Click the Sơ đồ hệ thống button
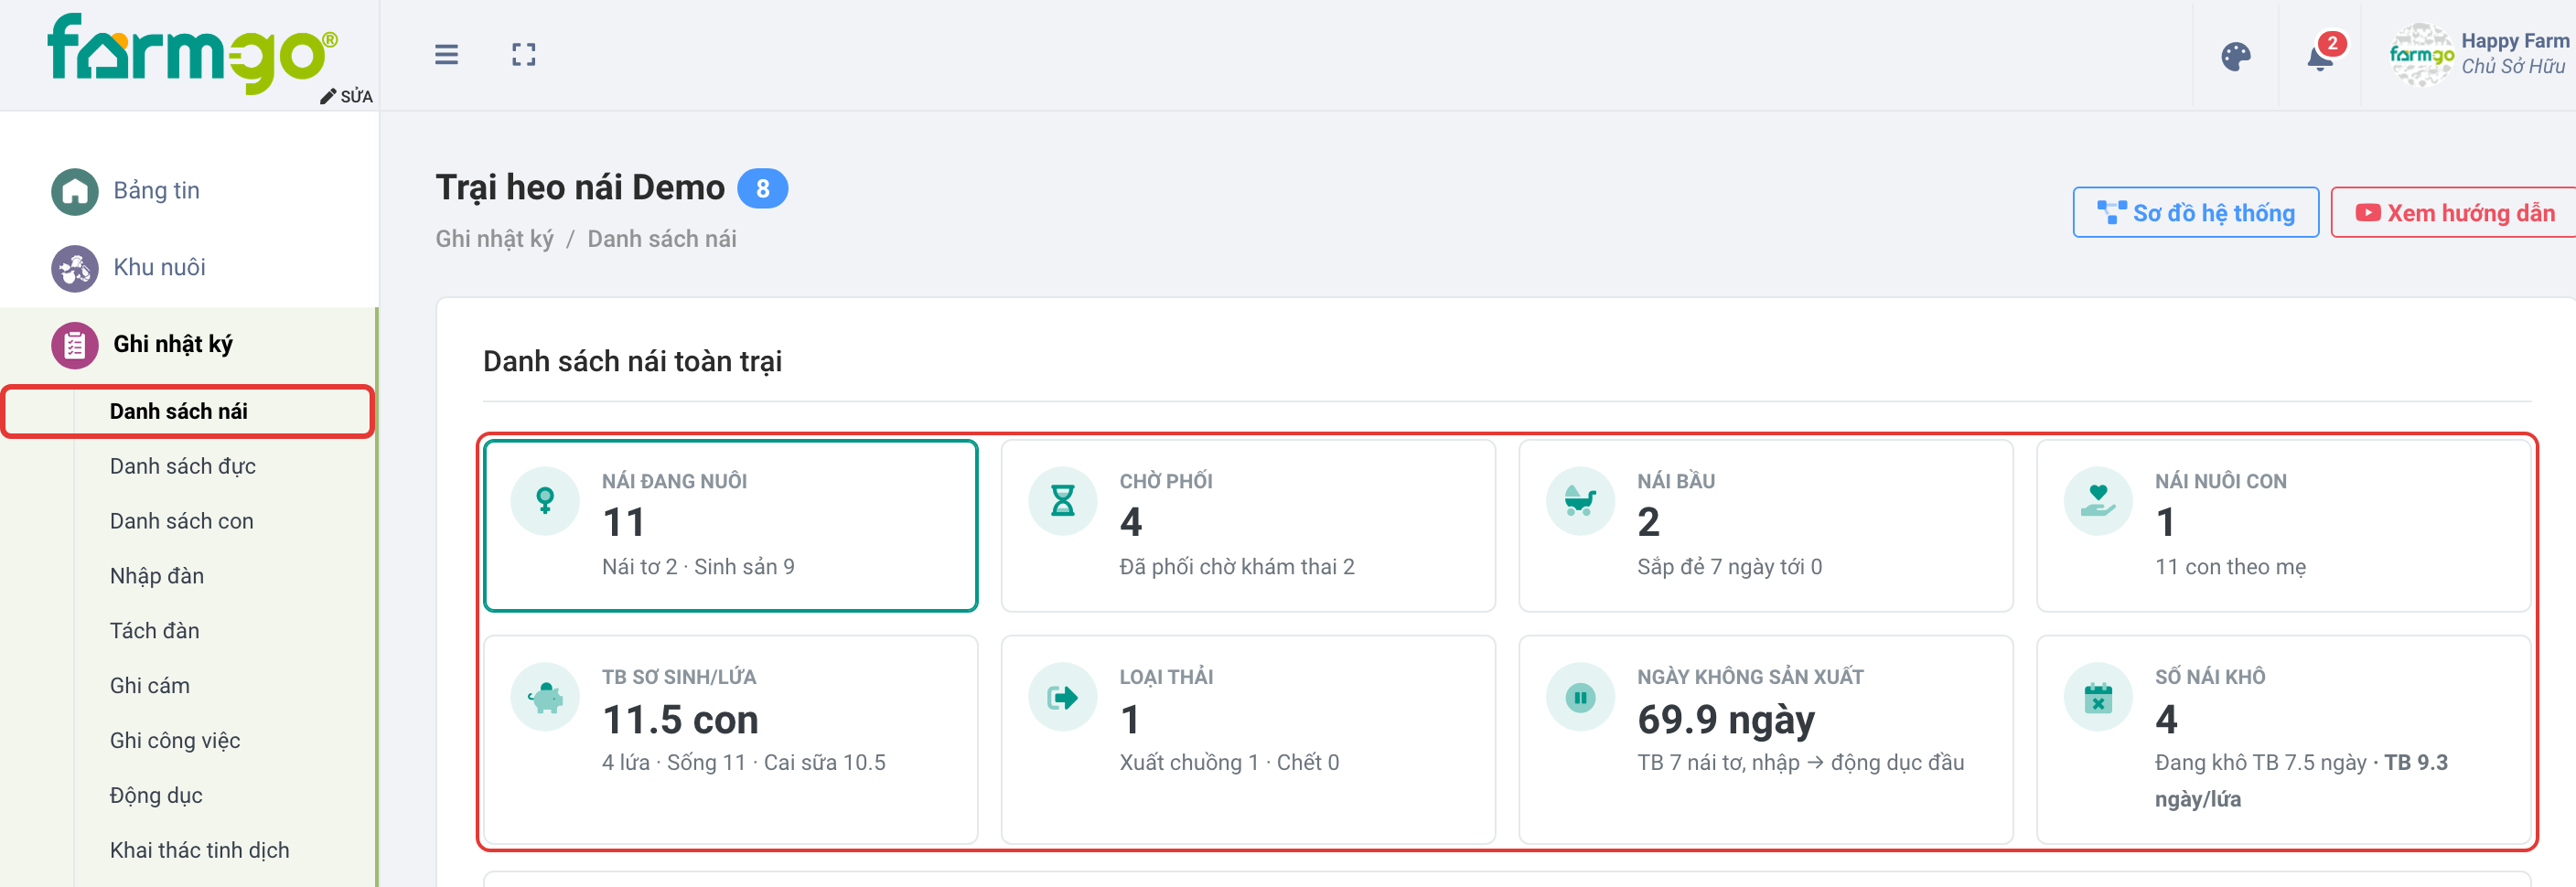The height and width of the screenshot is (887, 2576). point(2195,213)
